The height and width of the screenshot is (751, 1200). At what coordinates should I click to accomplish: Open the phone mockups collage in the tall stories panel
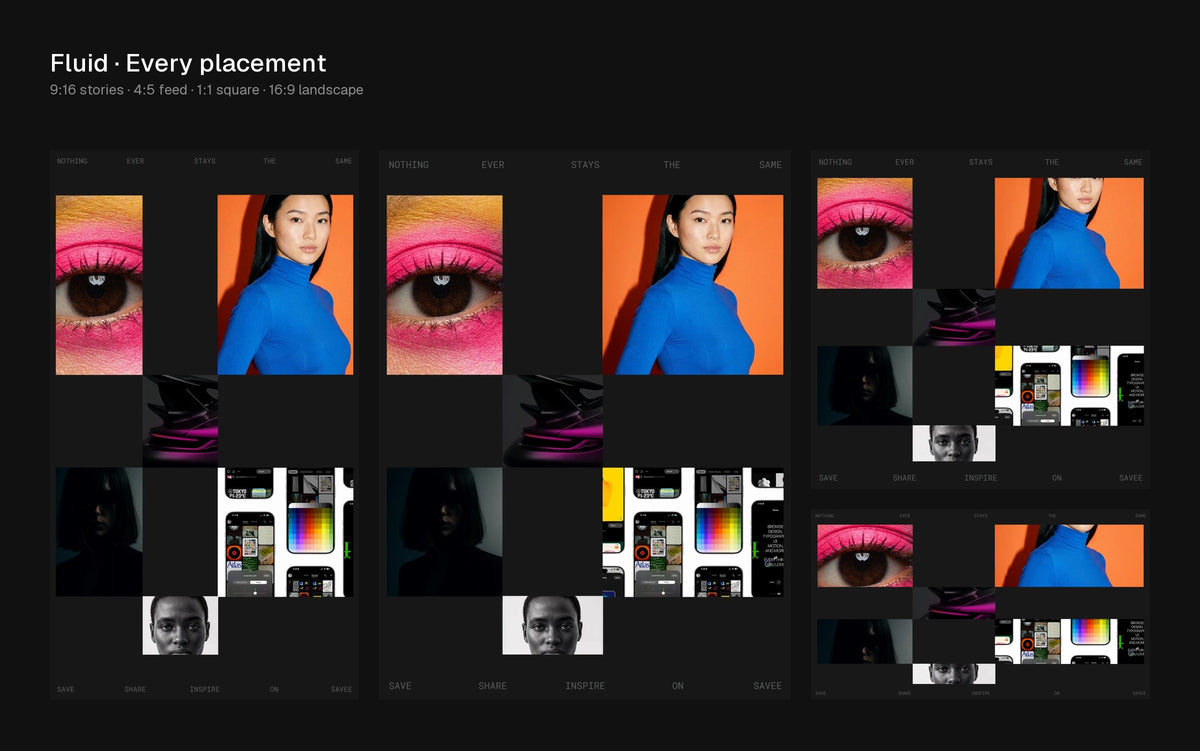click(x=286, y=532)
